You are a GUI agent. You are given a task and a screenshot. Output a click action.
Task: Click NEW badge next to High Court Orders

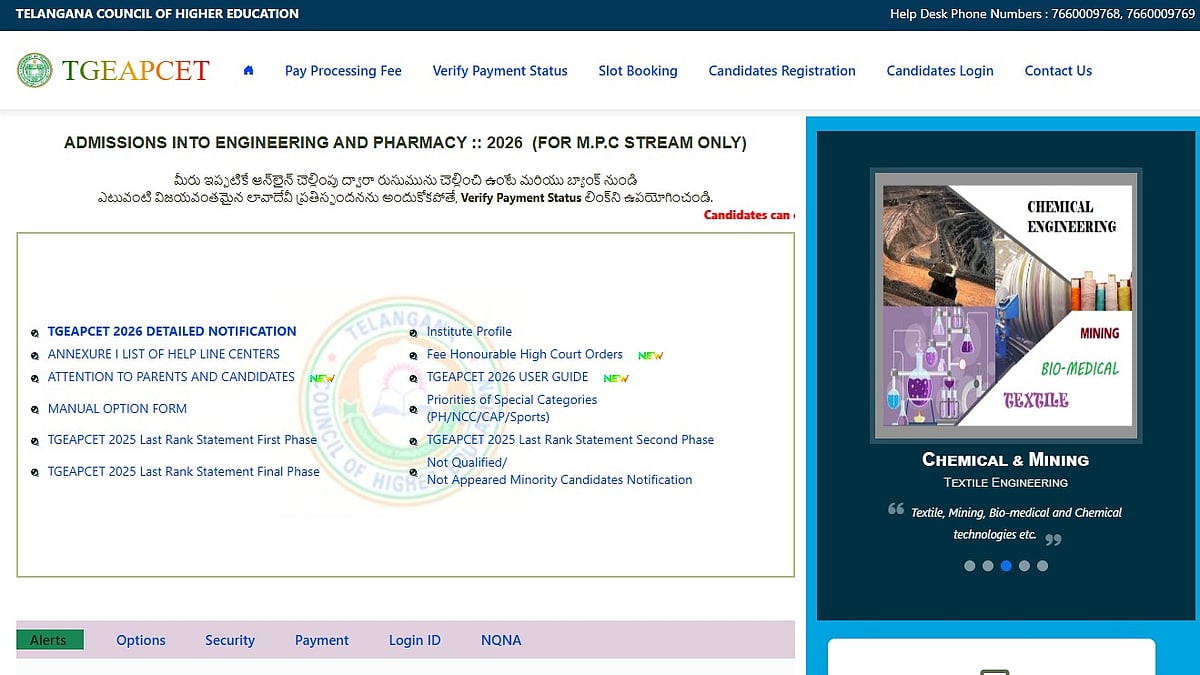(x=651, y=356)
